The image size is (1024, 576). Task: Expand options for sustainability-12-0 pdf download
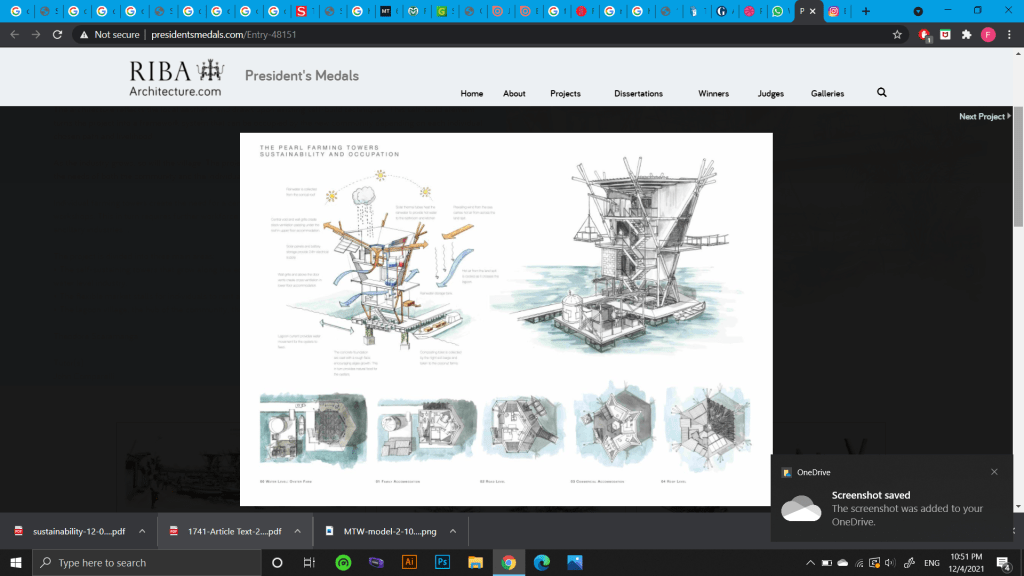coord(142,531)
